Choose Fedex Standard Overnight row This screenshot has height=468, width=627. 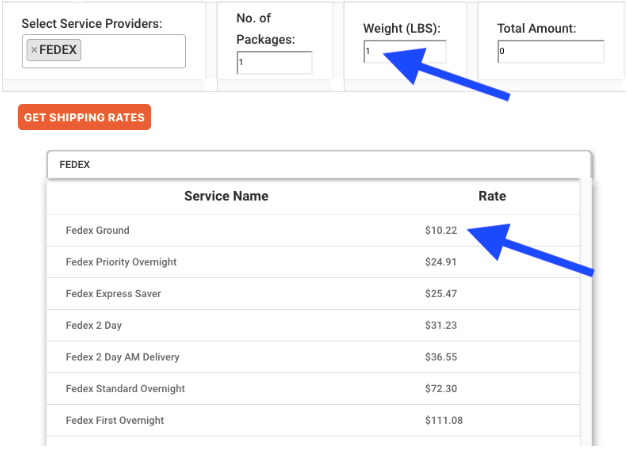313,388
